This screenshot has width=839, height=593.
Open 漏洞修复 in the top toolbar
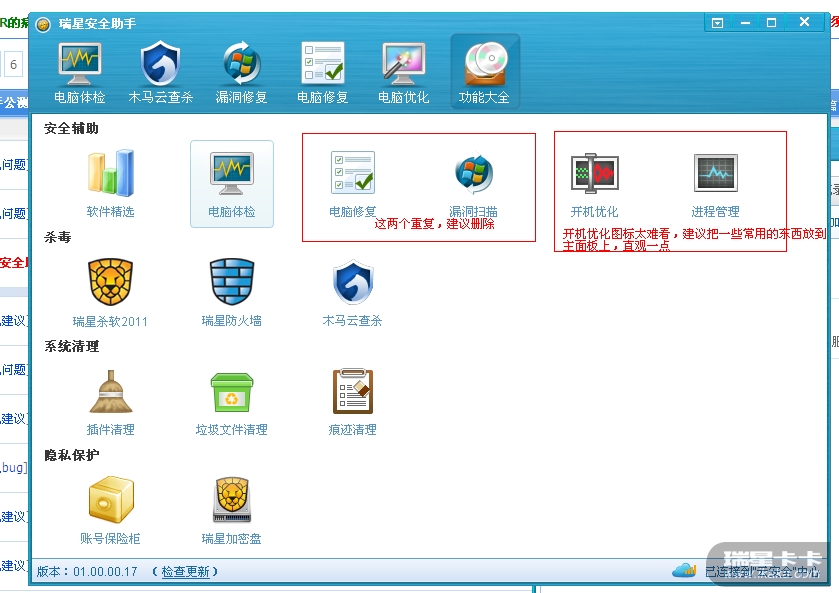[241, 73]
